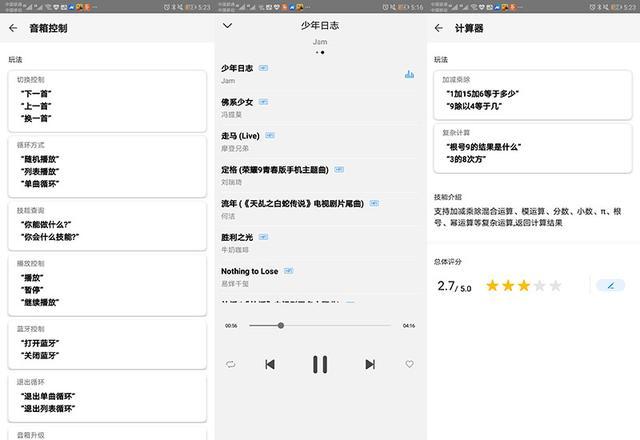Click the now-playing equalizer icon beside 少年日志
This screenshot has width=640, height=440.
point(409,74)
